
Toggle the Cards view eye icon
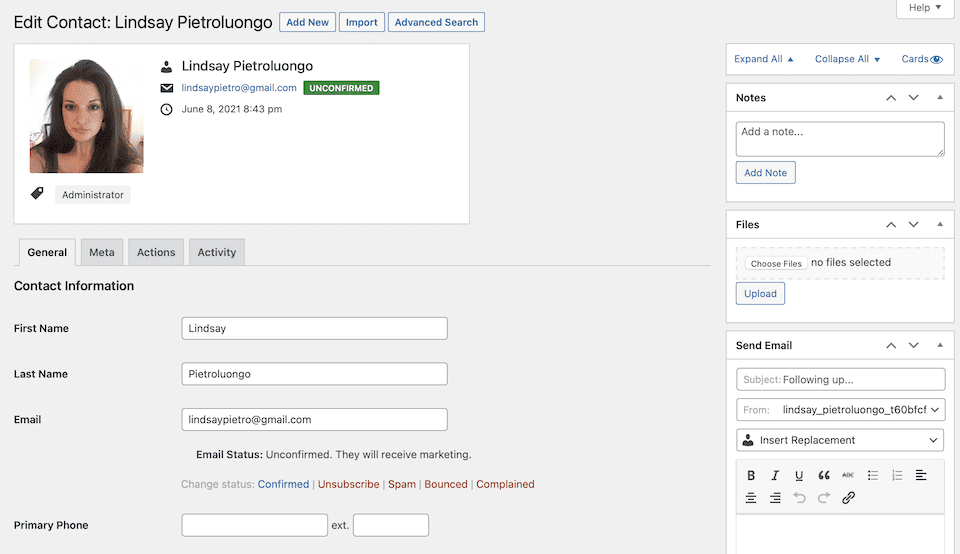click(x=937, y=60)
